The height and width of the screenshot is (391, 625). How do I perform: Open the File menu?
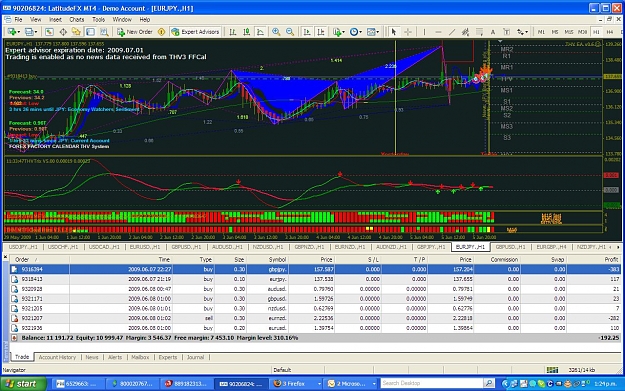click(x=18, y=20)
